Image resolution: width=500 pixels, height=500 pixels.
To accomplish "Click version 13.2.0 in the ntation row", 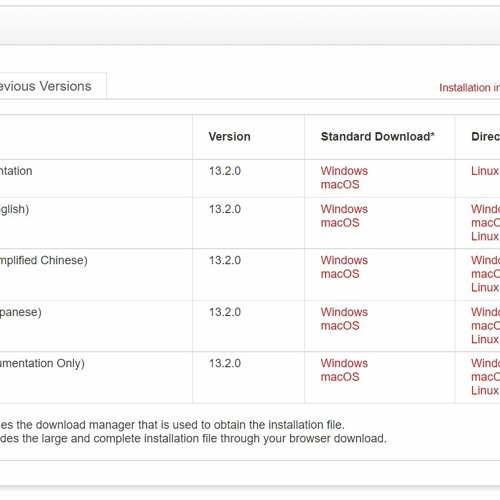I will click(225, 171).
